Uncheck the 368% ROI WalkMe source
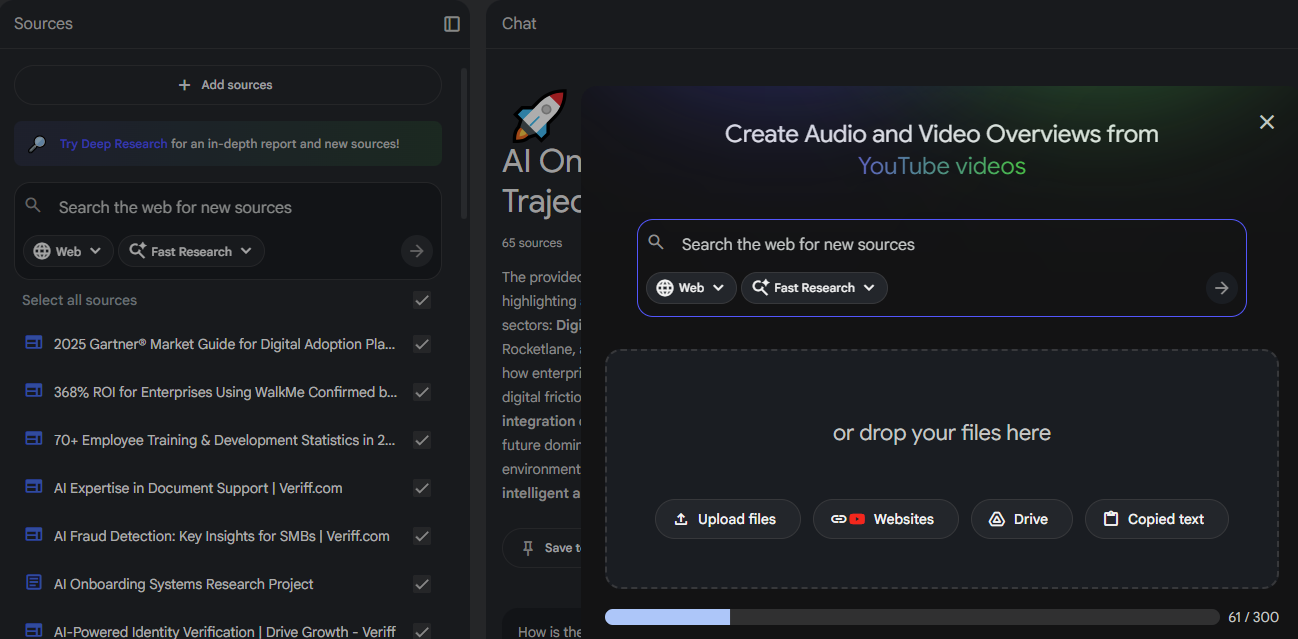 [x=422, y=392]
